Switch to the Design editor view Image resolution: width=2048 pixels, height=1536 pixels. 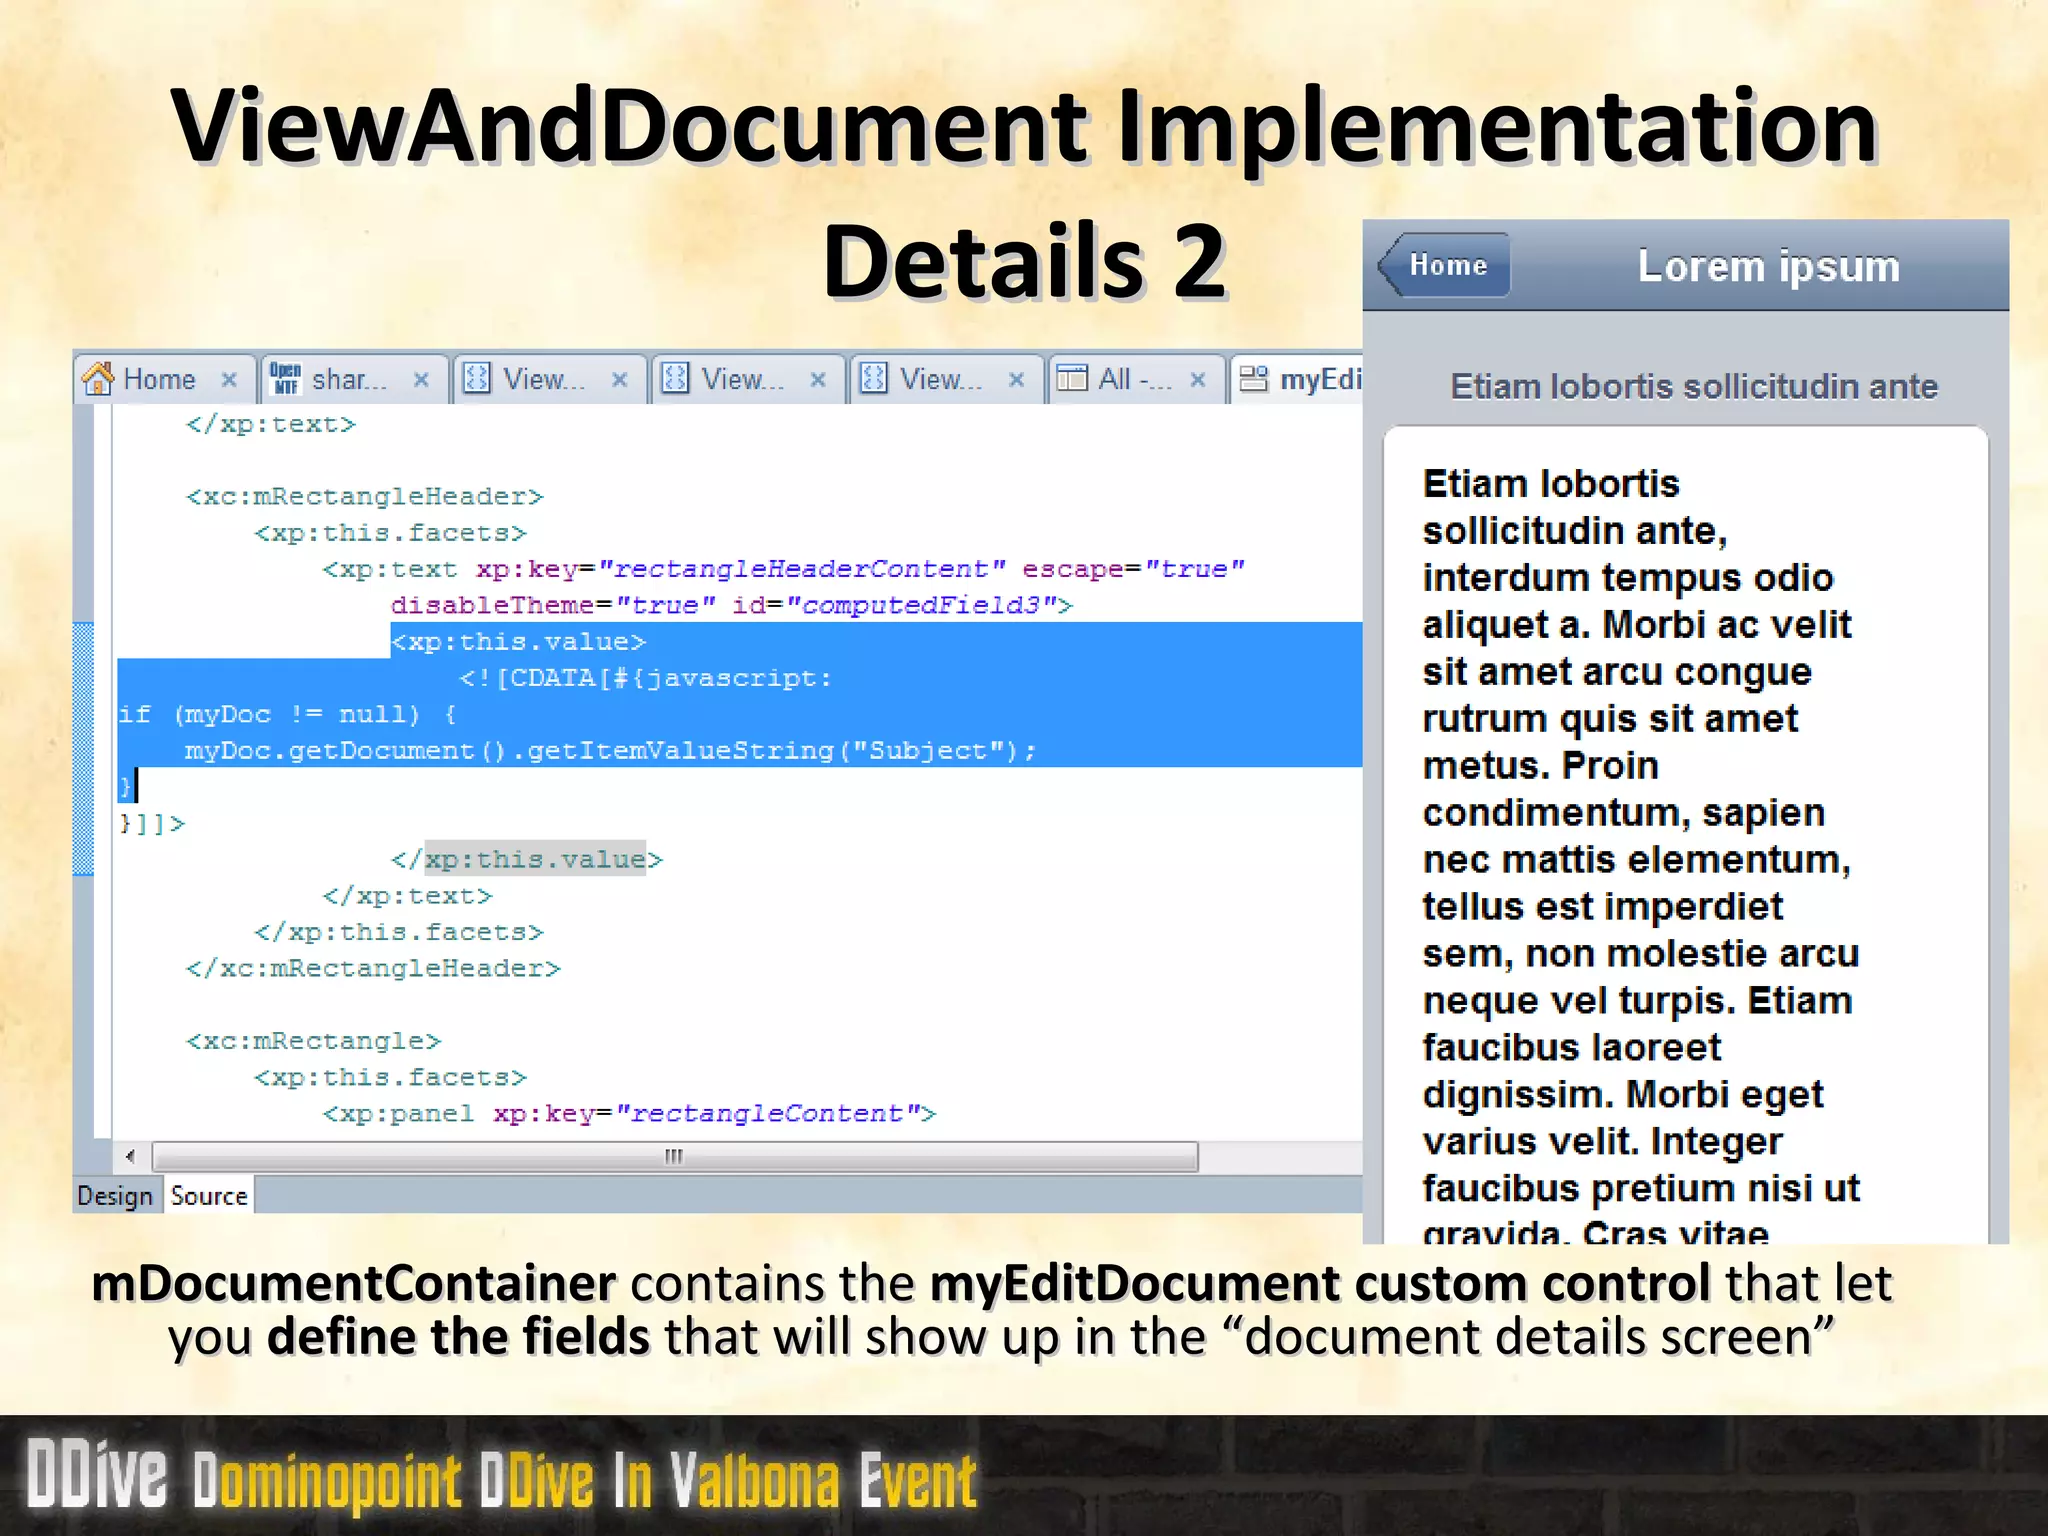click(x=115, y=1196)
